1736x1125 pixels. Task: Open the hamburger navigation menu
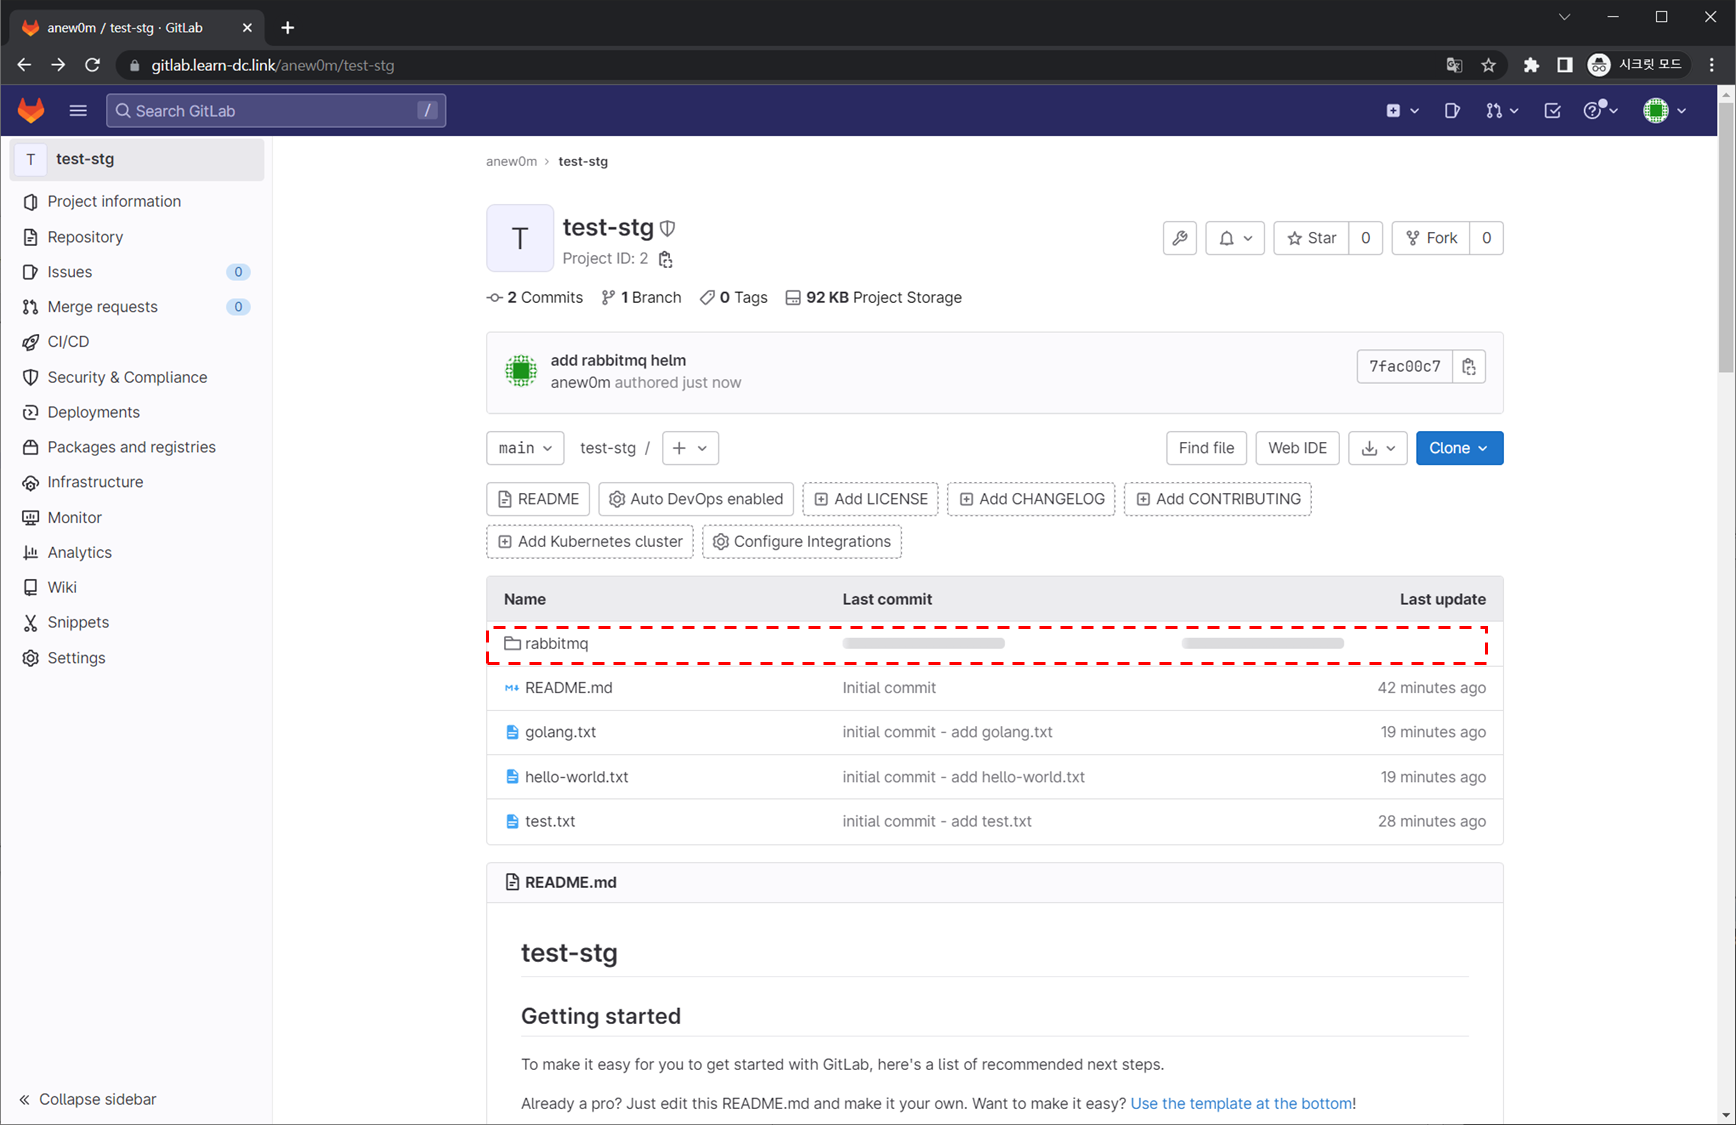[78, 110]
